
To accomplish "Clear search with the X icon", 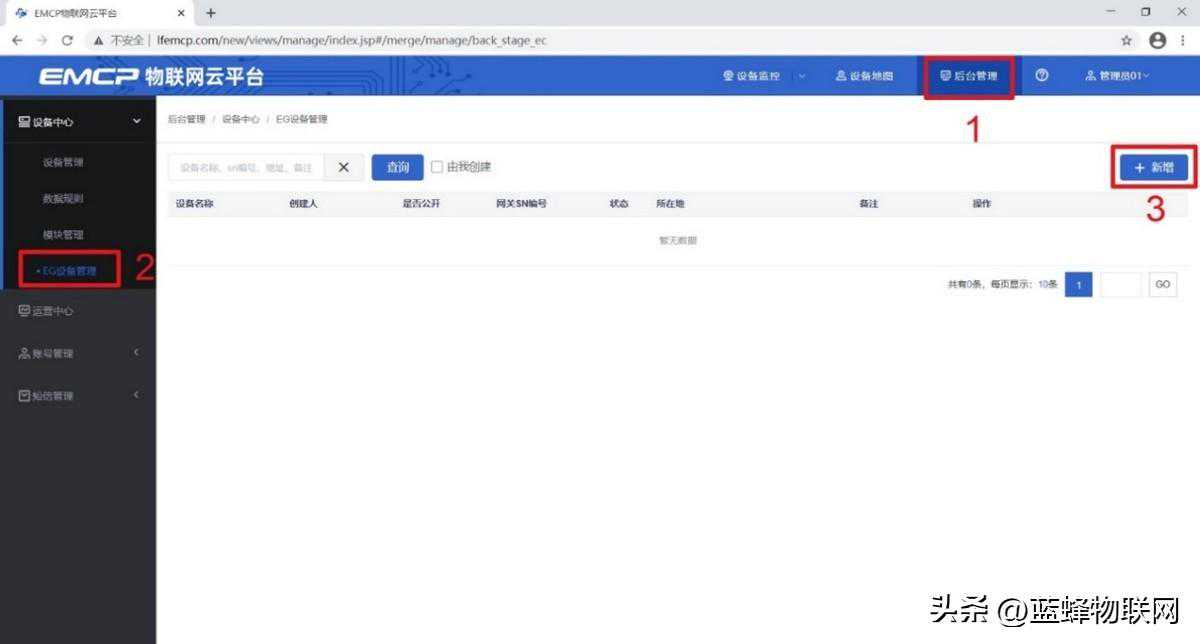I will 344,168.
